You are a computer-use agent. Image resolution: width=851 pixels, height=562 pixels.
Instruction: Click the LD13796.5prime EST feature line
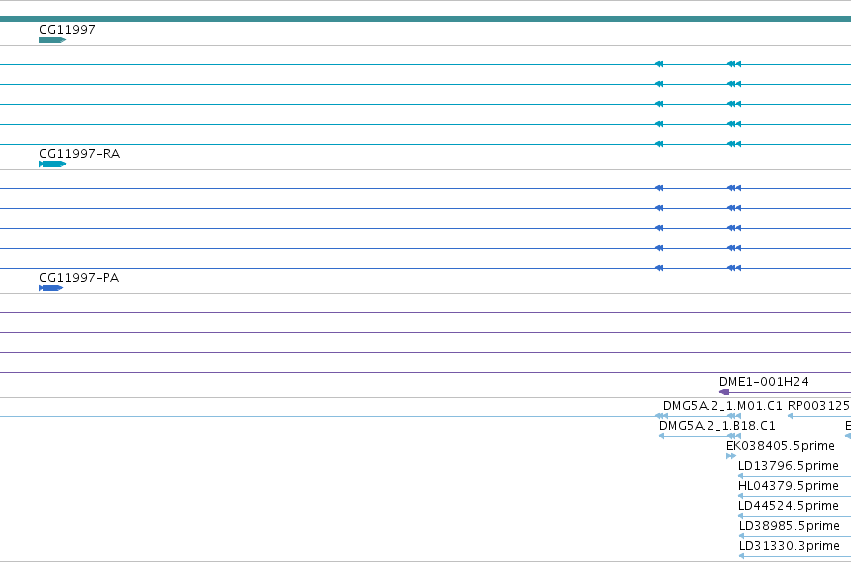795,476
